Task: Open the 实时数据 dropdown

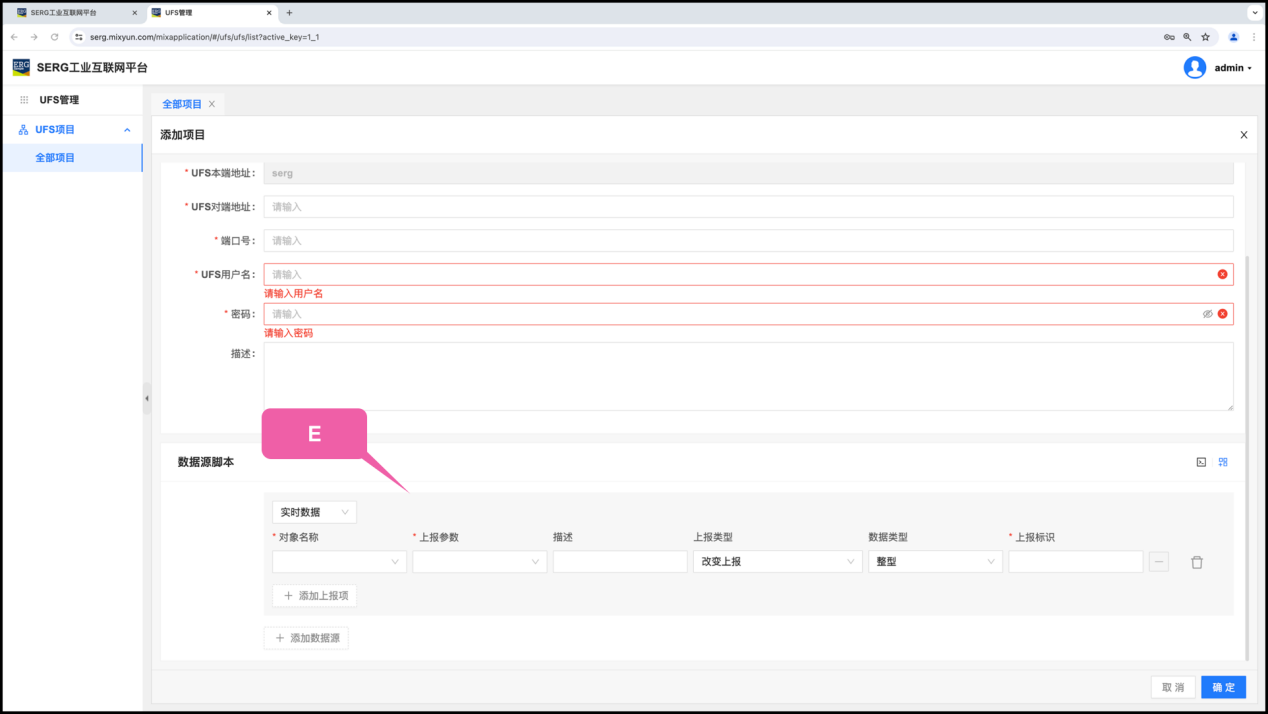Action: pyautogui.click(x=314, y=512)
